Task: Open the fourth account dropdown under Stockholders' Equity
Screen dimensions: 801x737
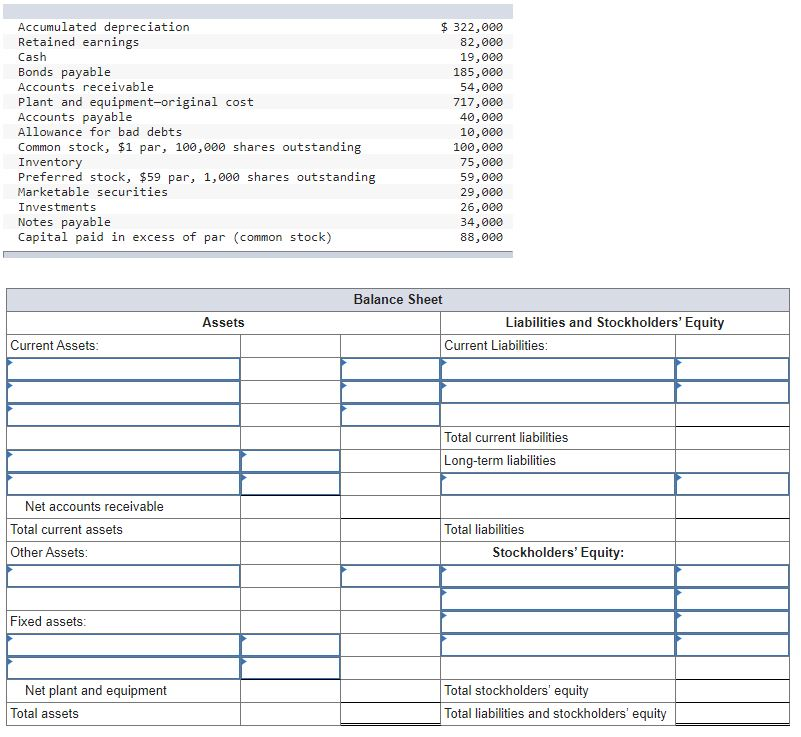Action: [558, 645]
